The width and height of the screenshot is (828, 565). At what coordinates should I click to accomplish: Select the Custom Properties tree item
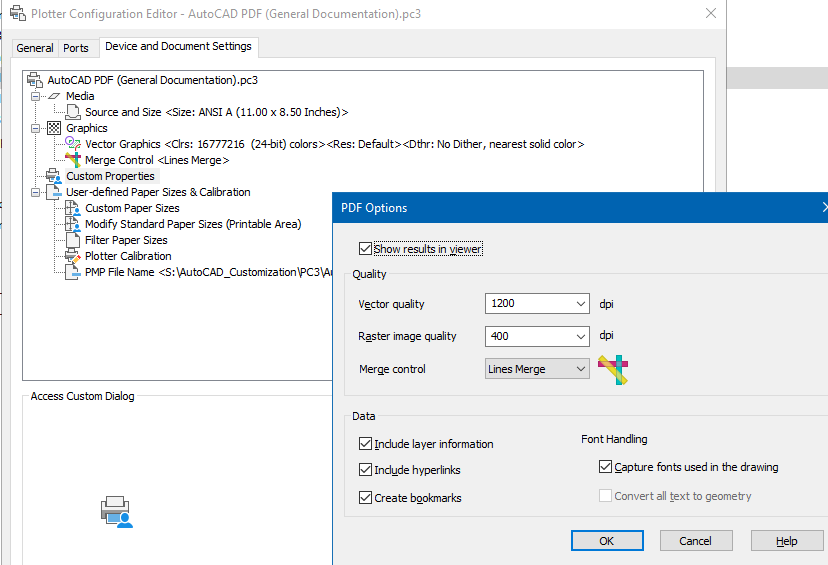point(110,176)
